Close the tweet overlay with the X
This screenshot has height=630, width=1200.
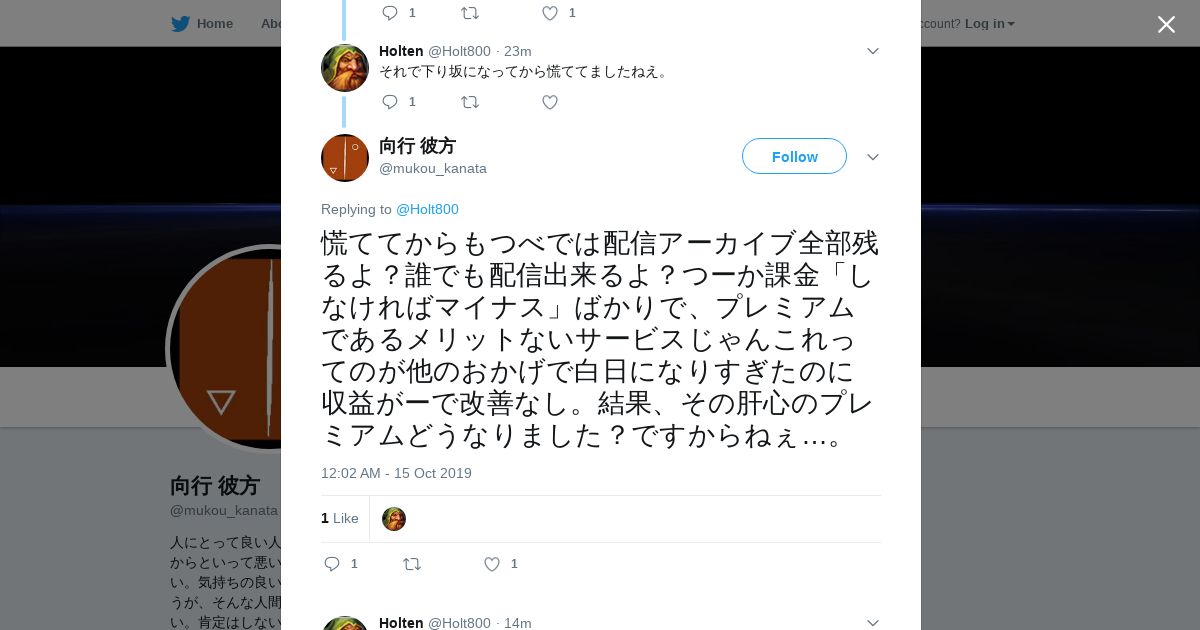point(1166,24)
